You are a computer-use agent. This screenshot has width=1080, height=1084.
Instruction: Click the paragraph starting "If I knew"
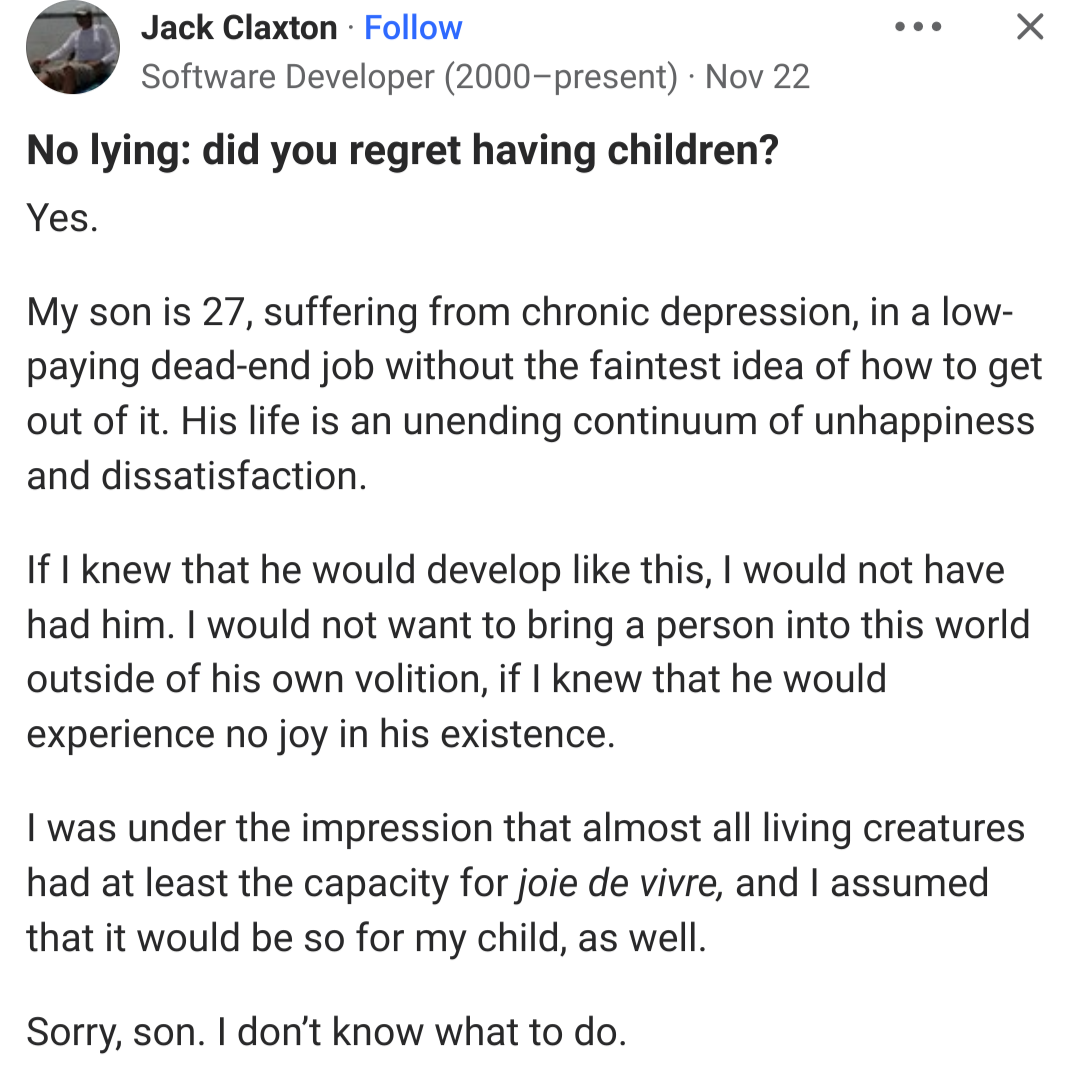click(x=527, y=651)
